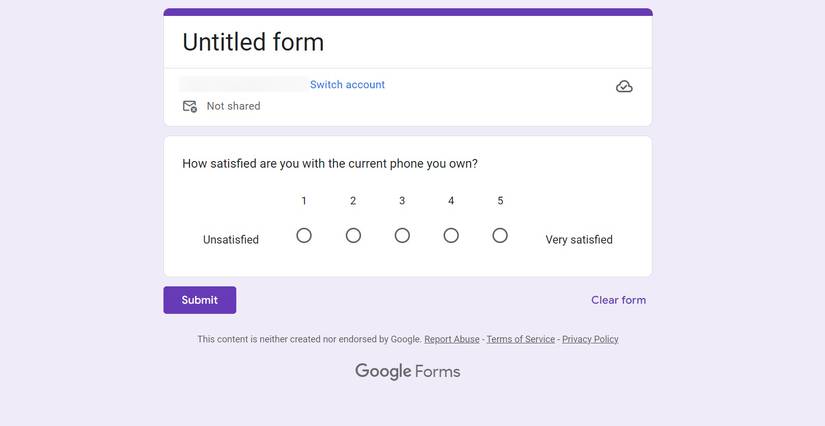Open the Report Abuse link
Image resolution: width=825 pixels, height=426 pixels.
452,339
